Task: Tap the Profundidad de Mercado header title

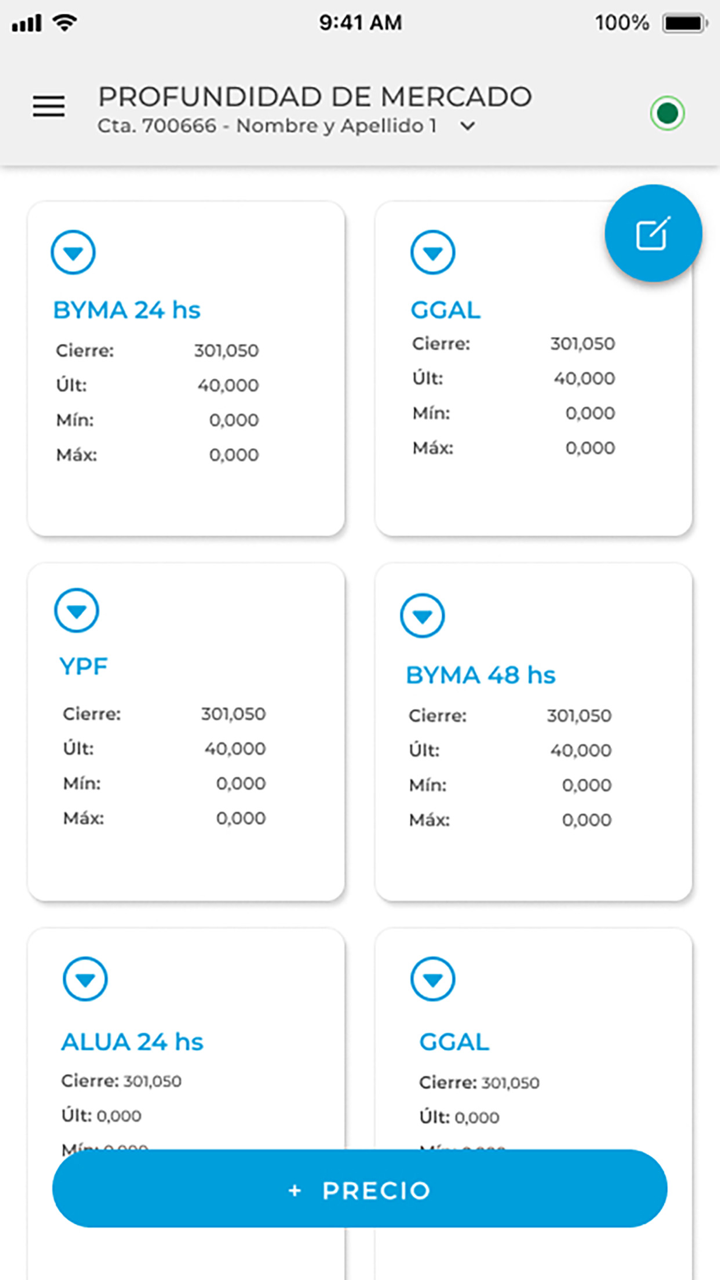Action: click(314, 97)
